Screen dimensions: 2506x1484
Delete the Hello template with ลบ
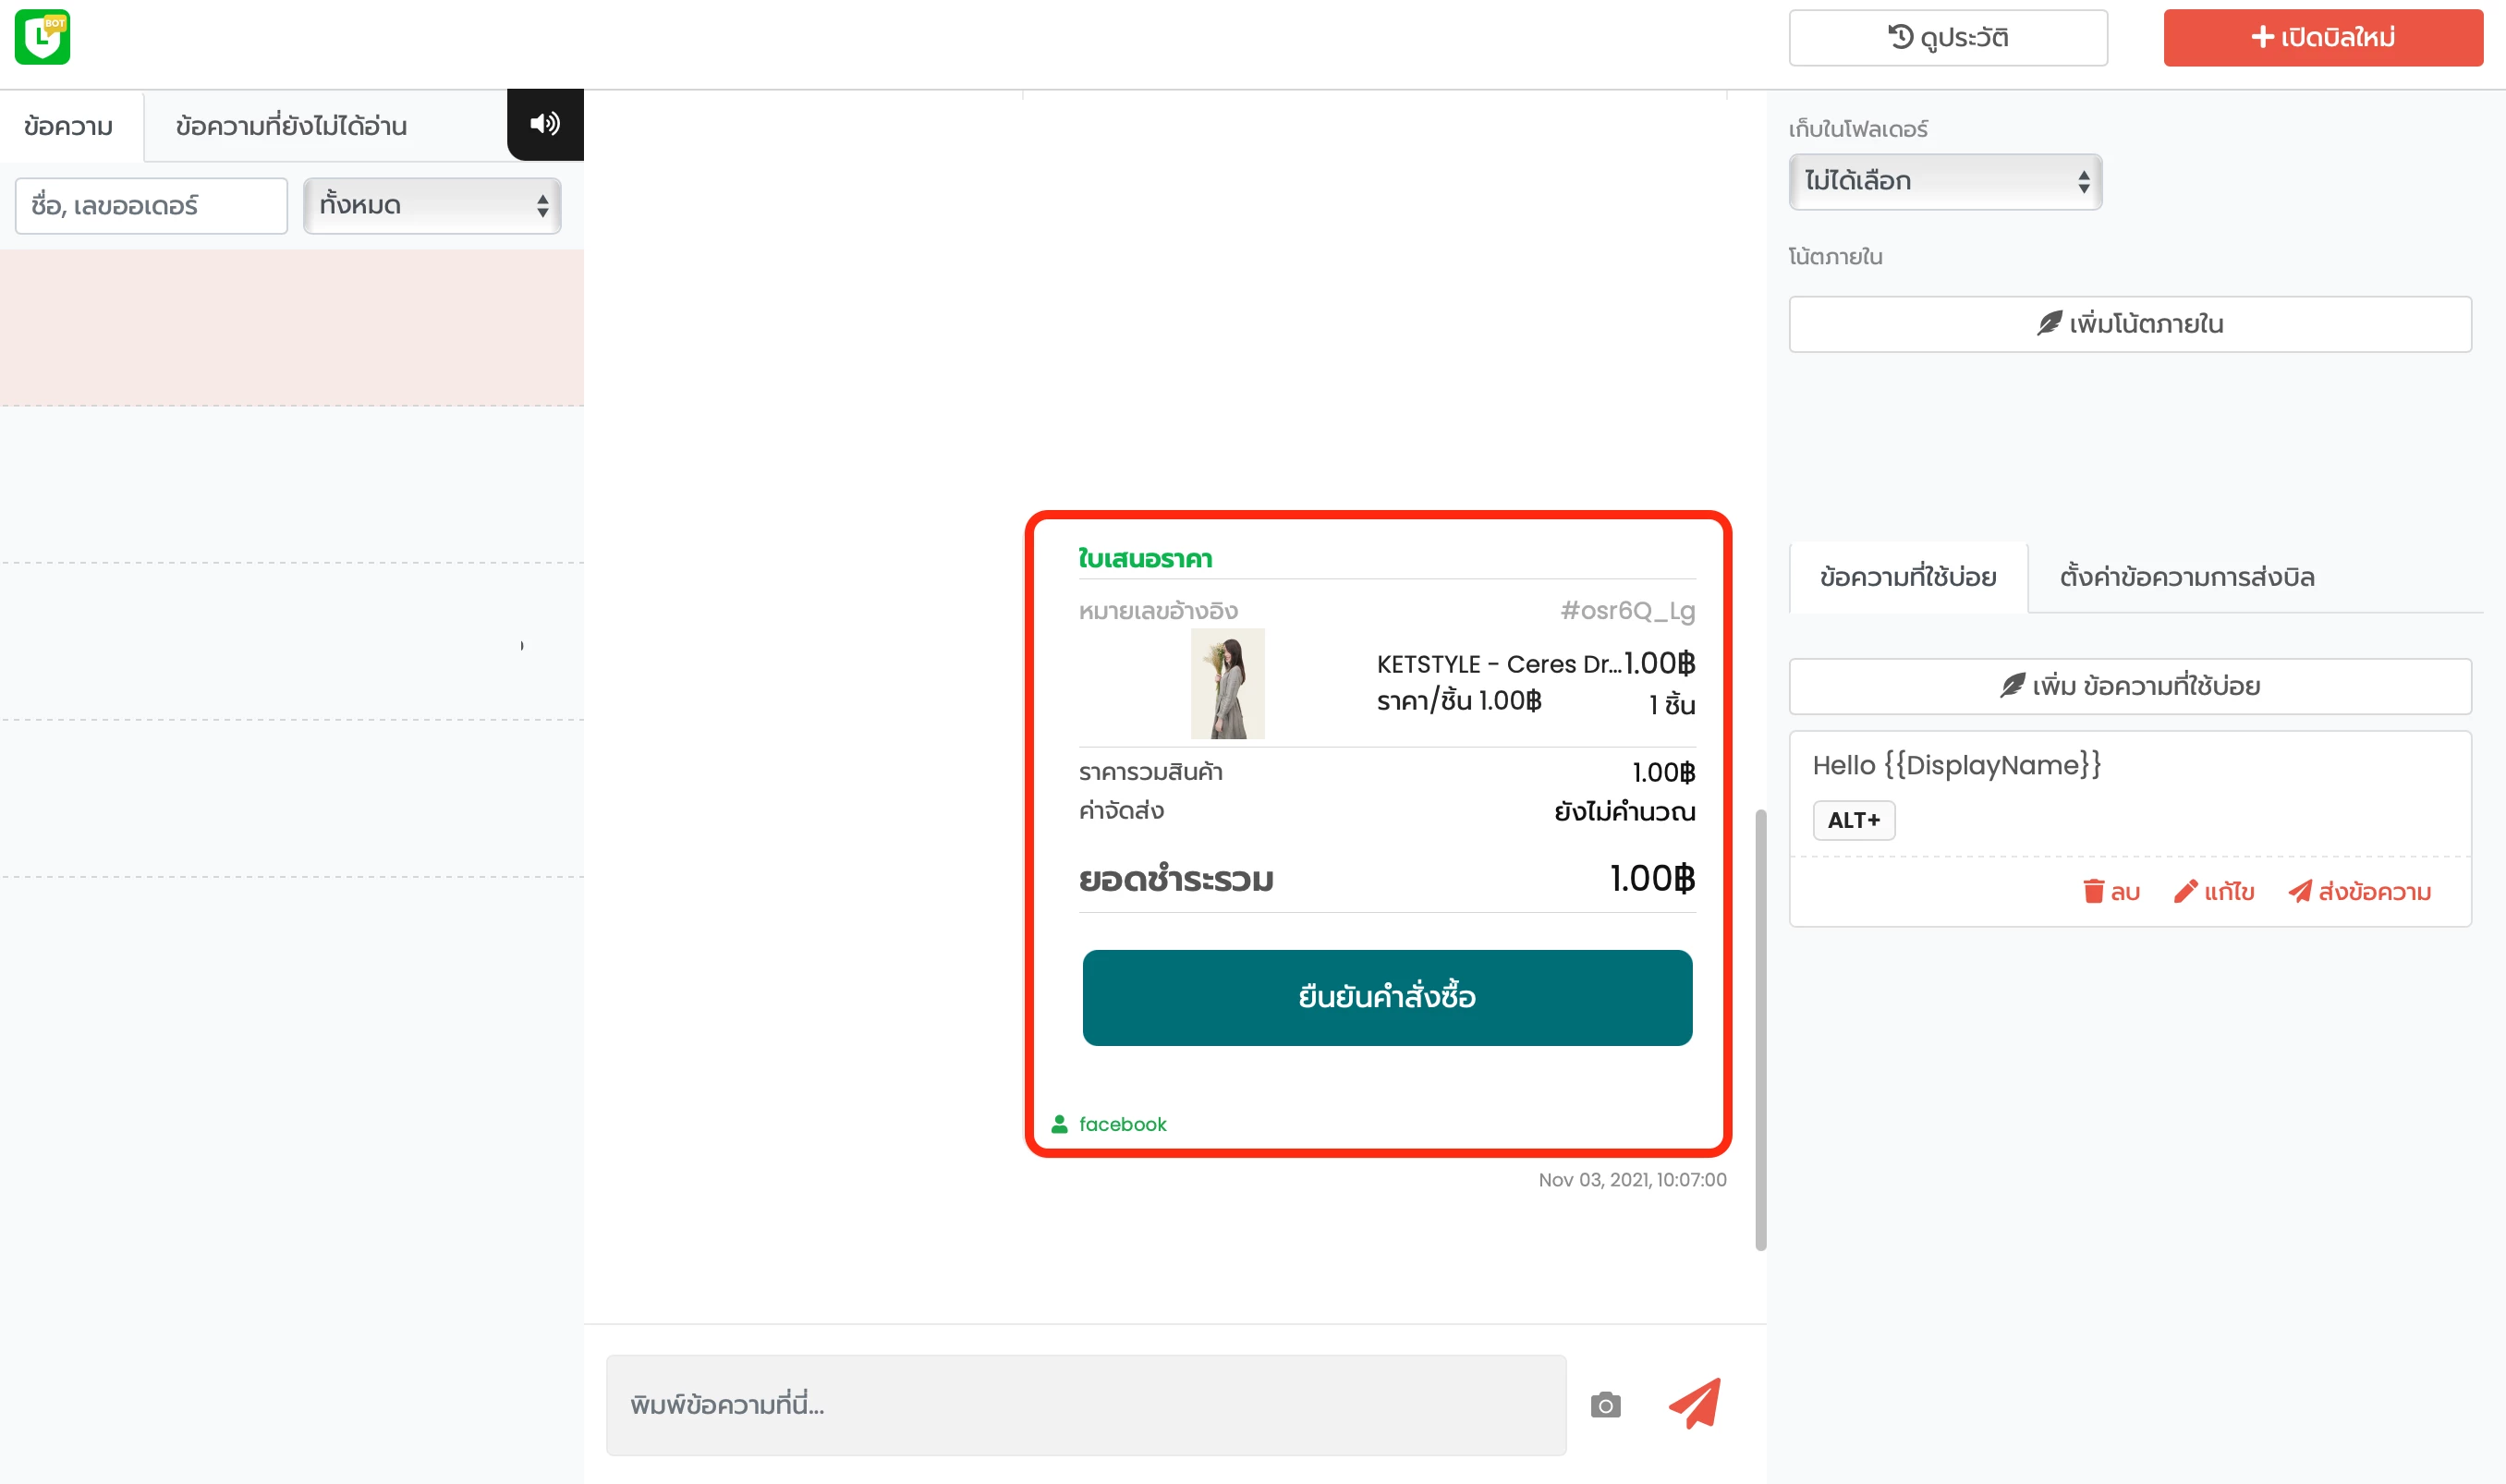tap(2111, 891)
